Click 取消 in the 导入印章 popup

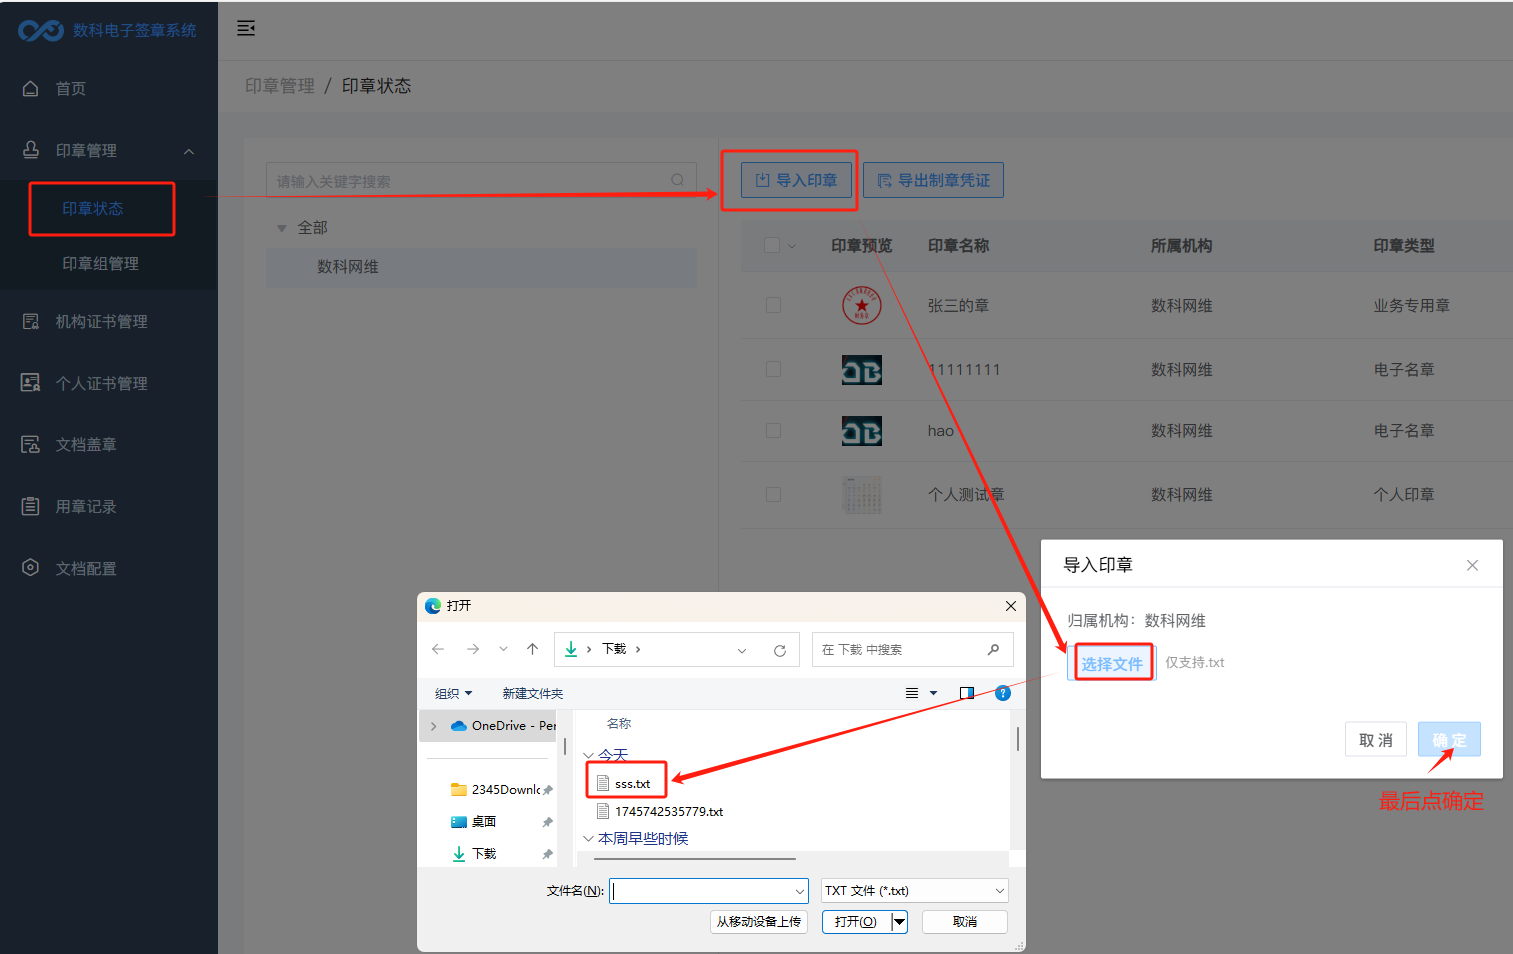point(1376,740)
